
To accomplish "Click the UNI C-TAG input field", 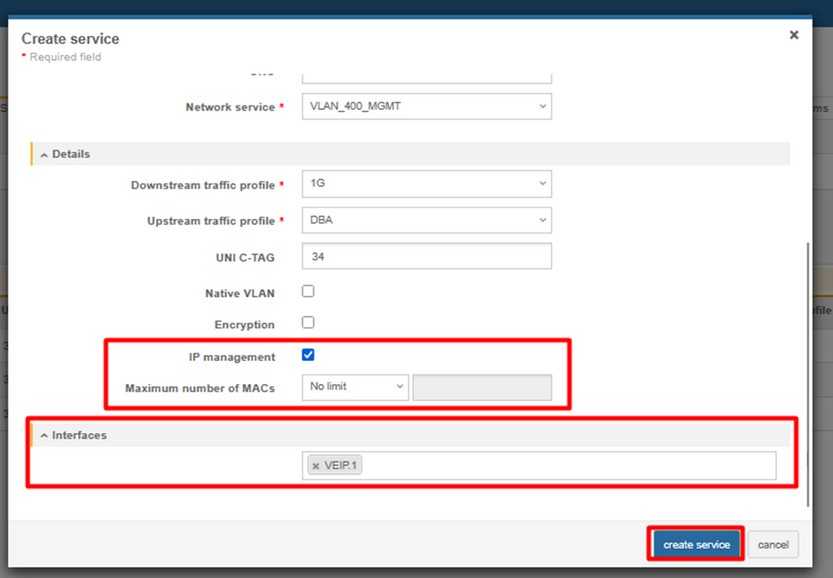I will pyautogui.click(x=426, y=257).
